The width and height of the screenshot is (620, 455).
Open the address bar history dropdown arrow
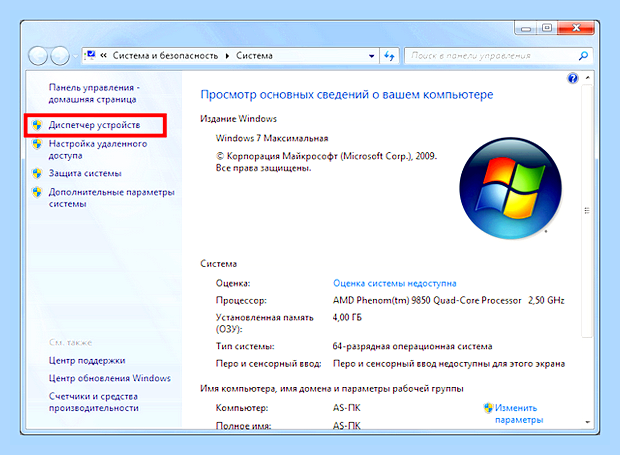(371, 56)
